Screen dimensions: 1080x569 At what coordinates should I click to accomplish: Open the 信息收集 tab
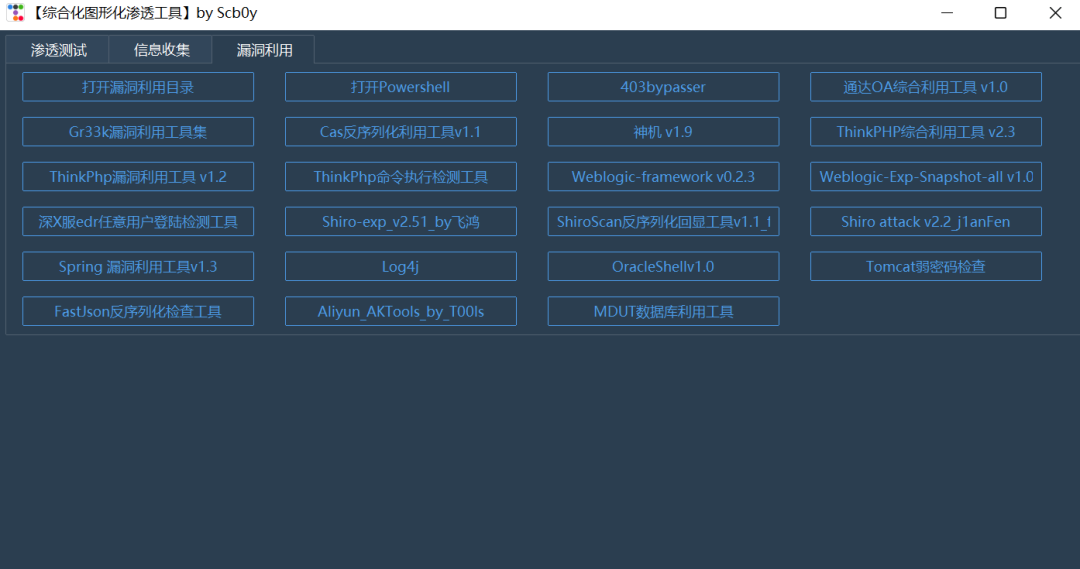[x=161, y=50]
